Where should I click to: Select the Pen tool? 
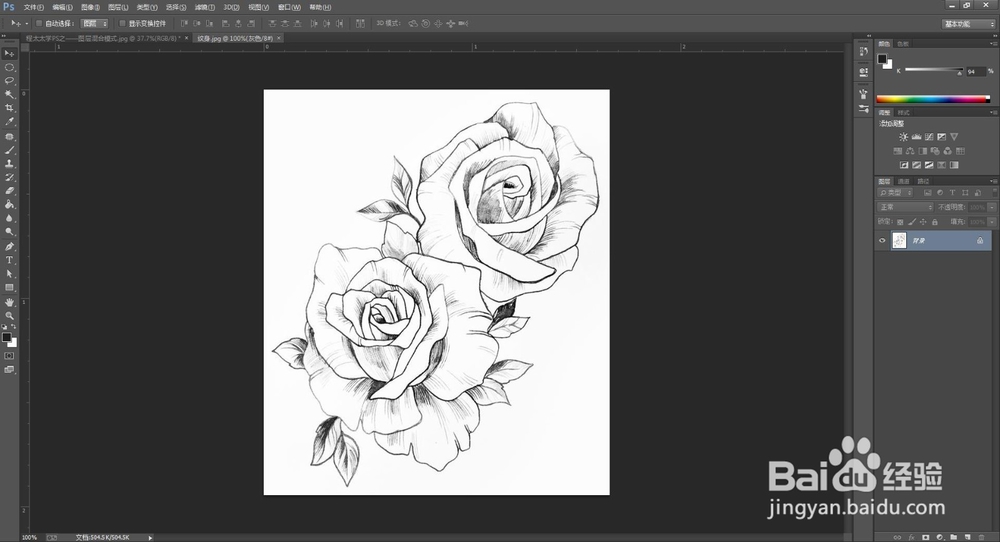[9, 247]
